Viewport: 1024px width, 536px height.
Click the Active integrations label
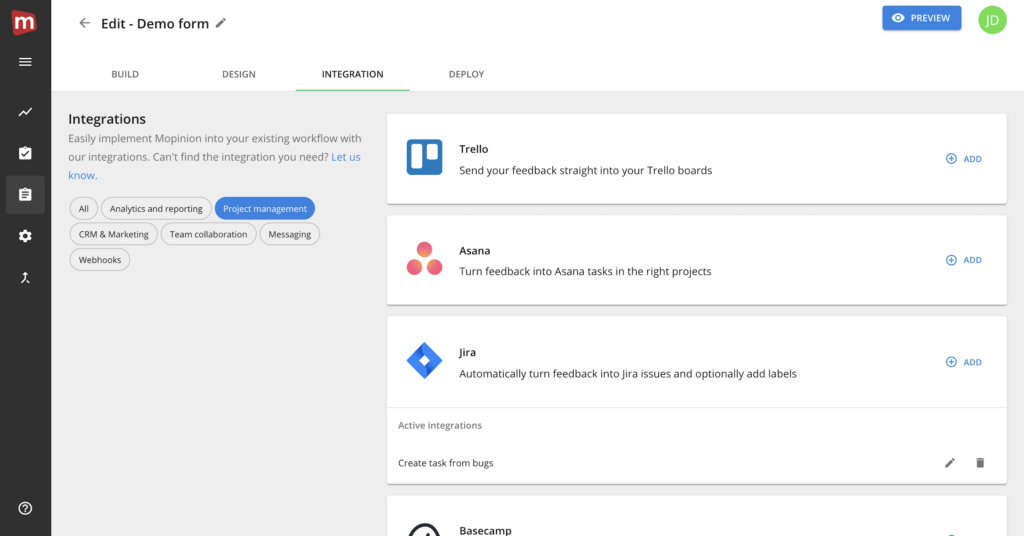tap(440, 425)
